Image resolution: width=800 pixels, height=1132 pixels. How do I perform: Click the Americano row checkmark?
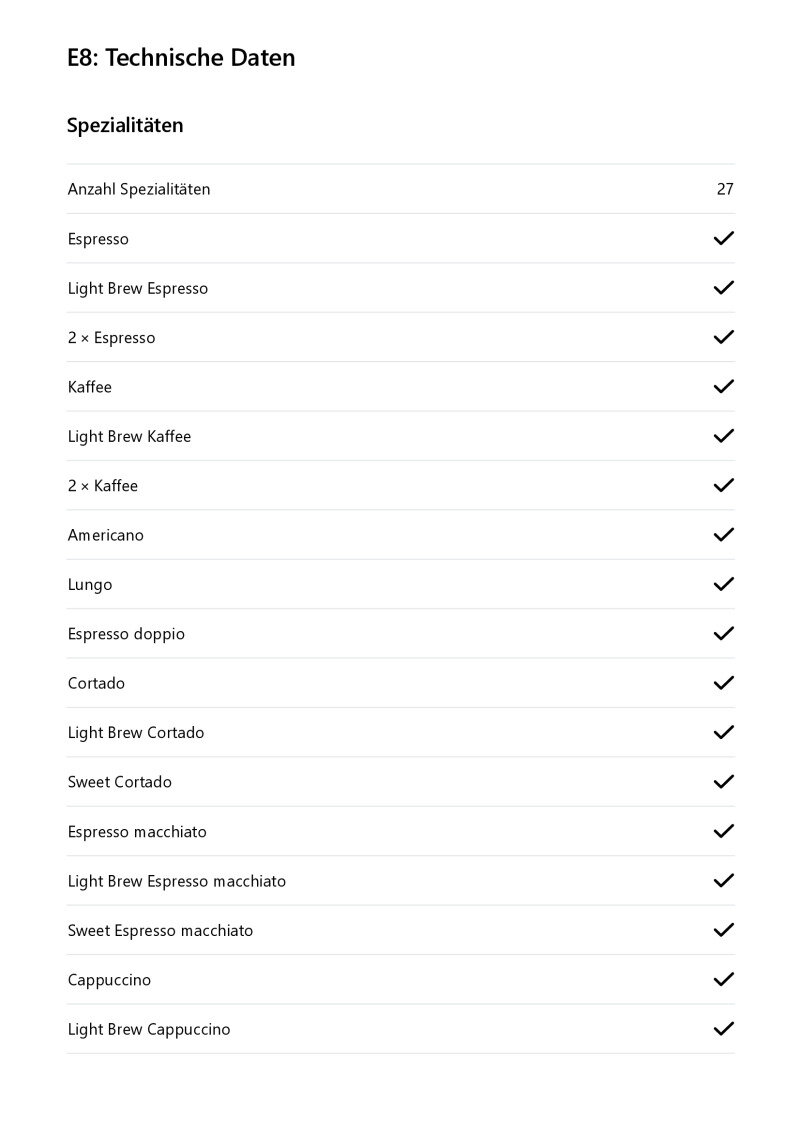pyautogui.click(x=723, y=535)
